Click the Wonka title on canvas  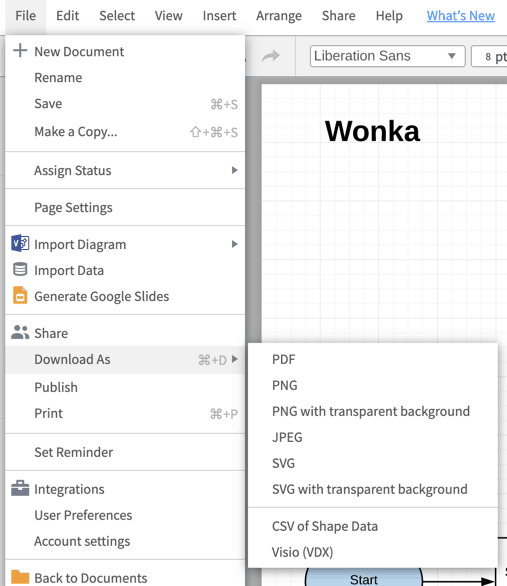point(372,131)
